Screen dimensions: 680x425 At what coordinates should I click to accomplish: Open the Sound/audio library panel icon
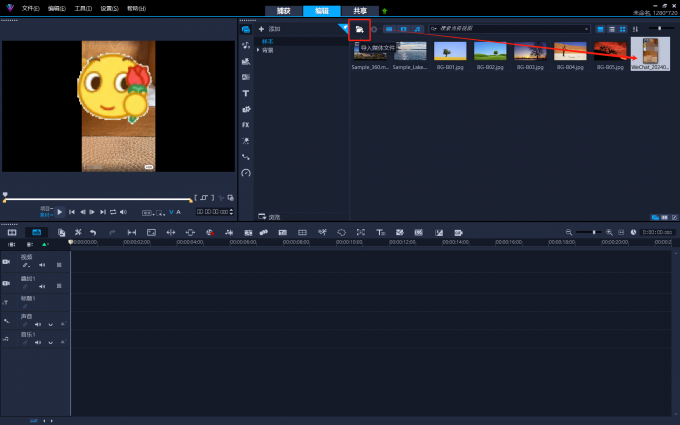pos(246,45)
